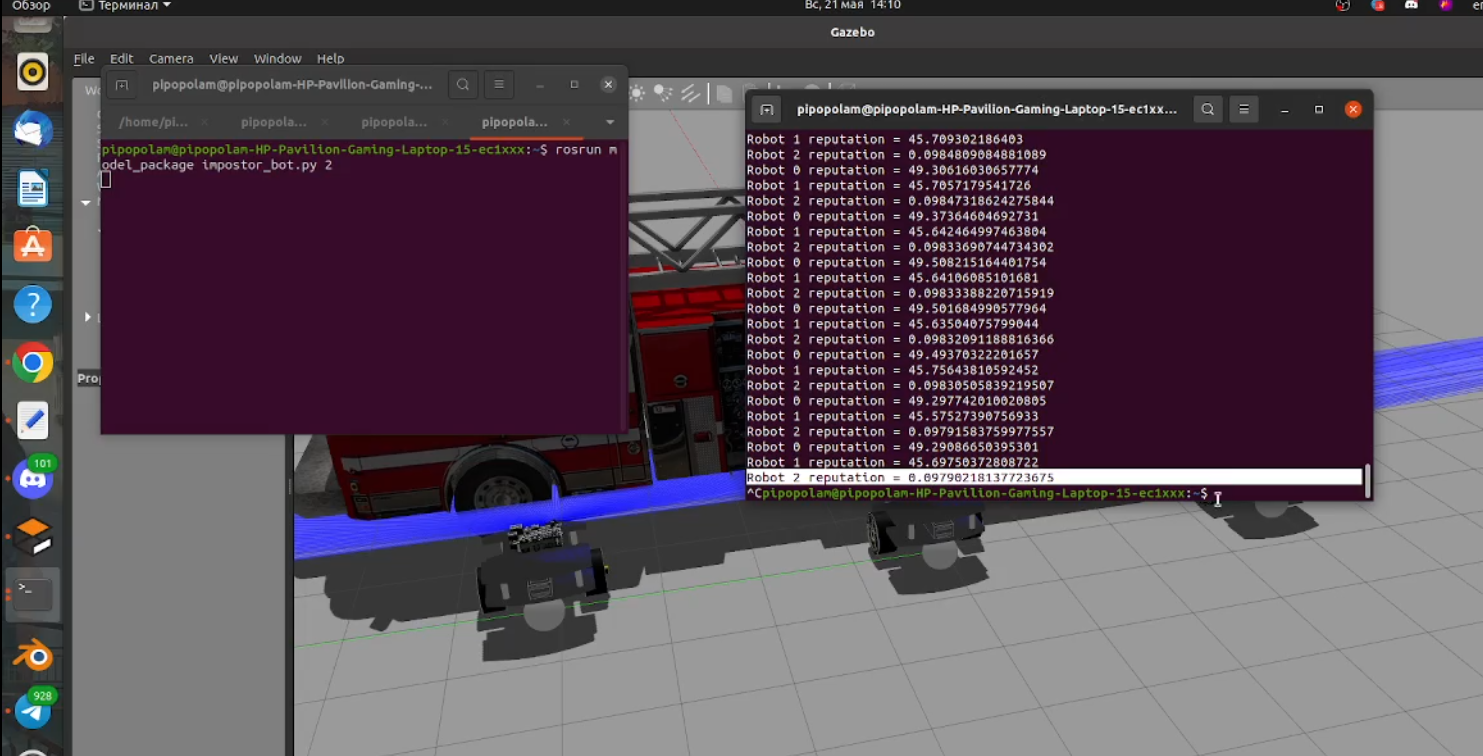Expand the upper tree item in Gazebo's World panel
This screenshot has height=756, width=1483.
point(86,203)
